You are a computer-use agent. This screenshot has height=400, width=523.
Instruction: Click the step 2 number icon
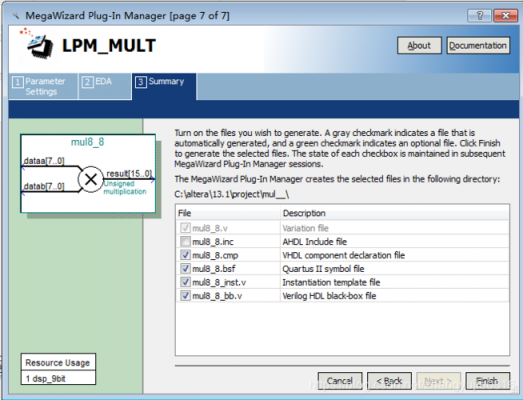click(x=88, y=82)
